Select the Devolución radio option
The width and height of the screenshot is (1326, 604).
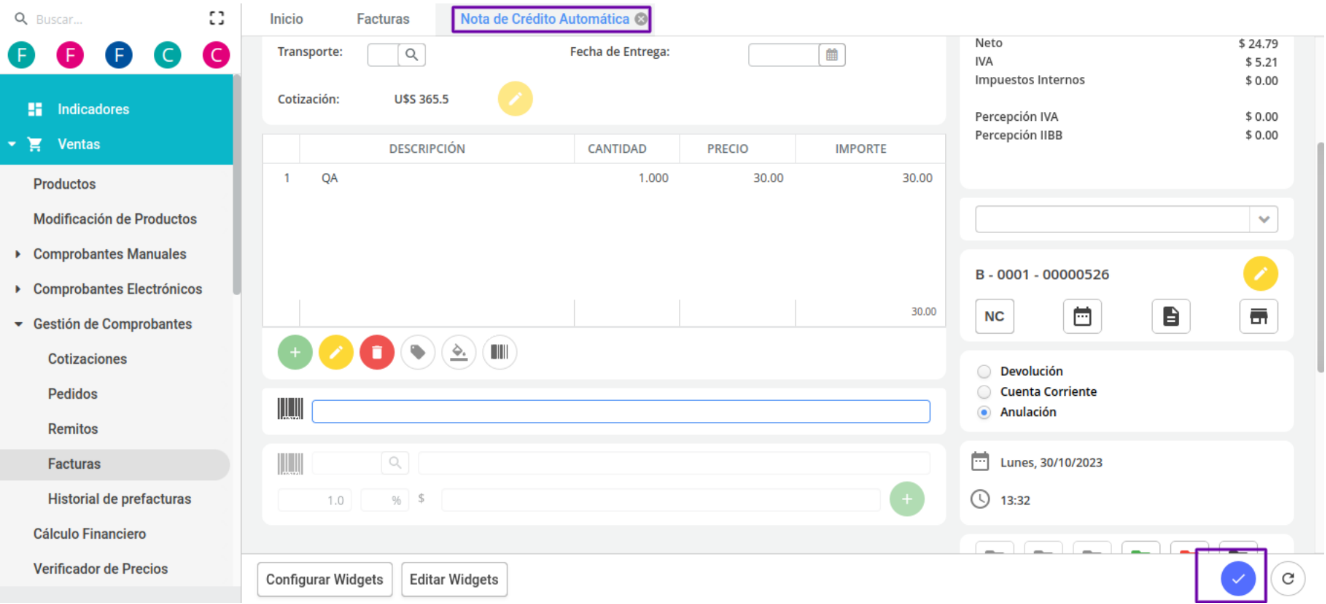pos(984,372)
